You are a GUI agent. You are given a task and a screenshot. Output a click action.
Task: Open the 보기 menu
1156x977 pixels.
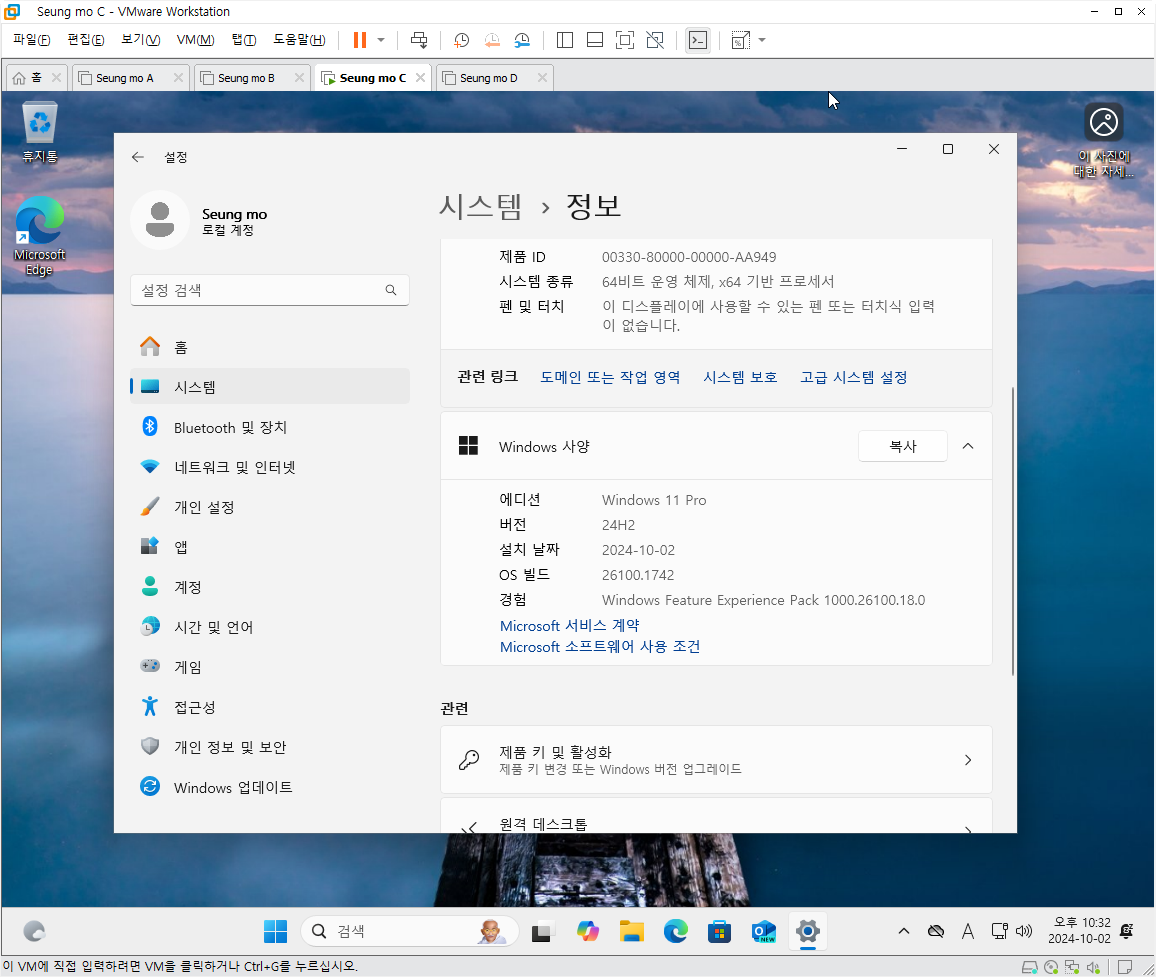click(x=141, y=40)
